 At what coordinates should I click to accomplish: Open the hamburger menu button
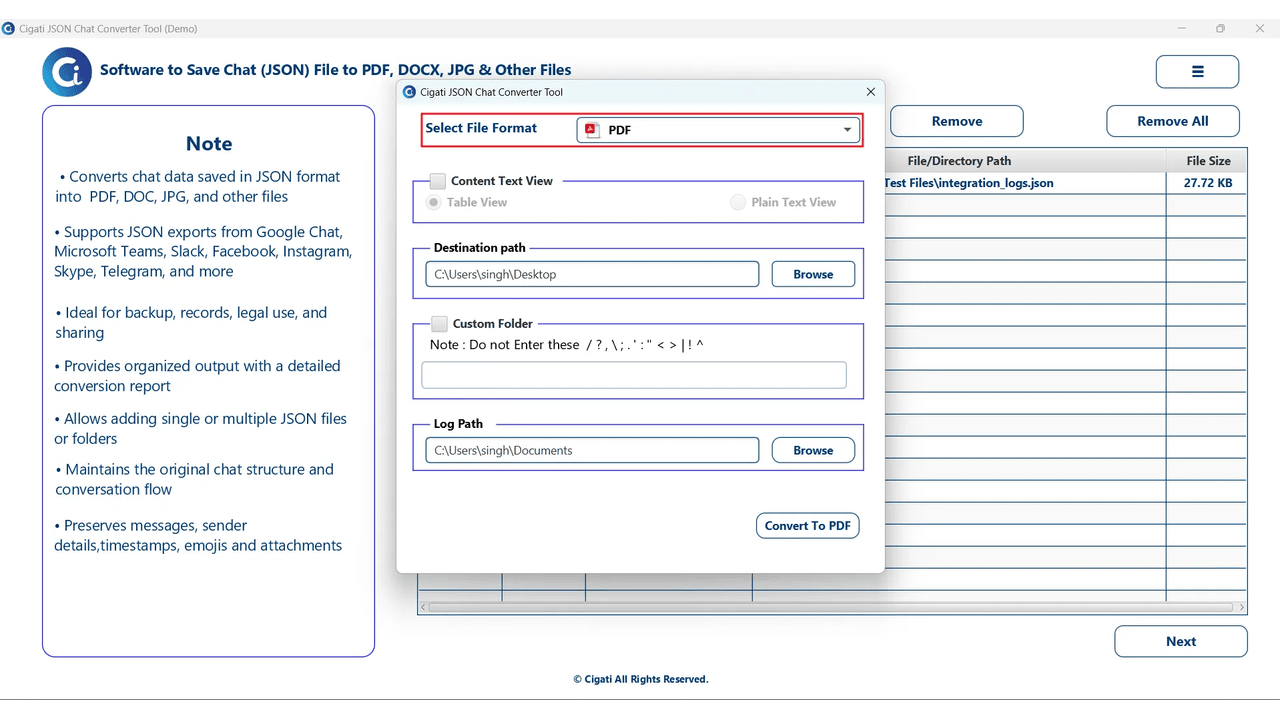coord(1197,72)
